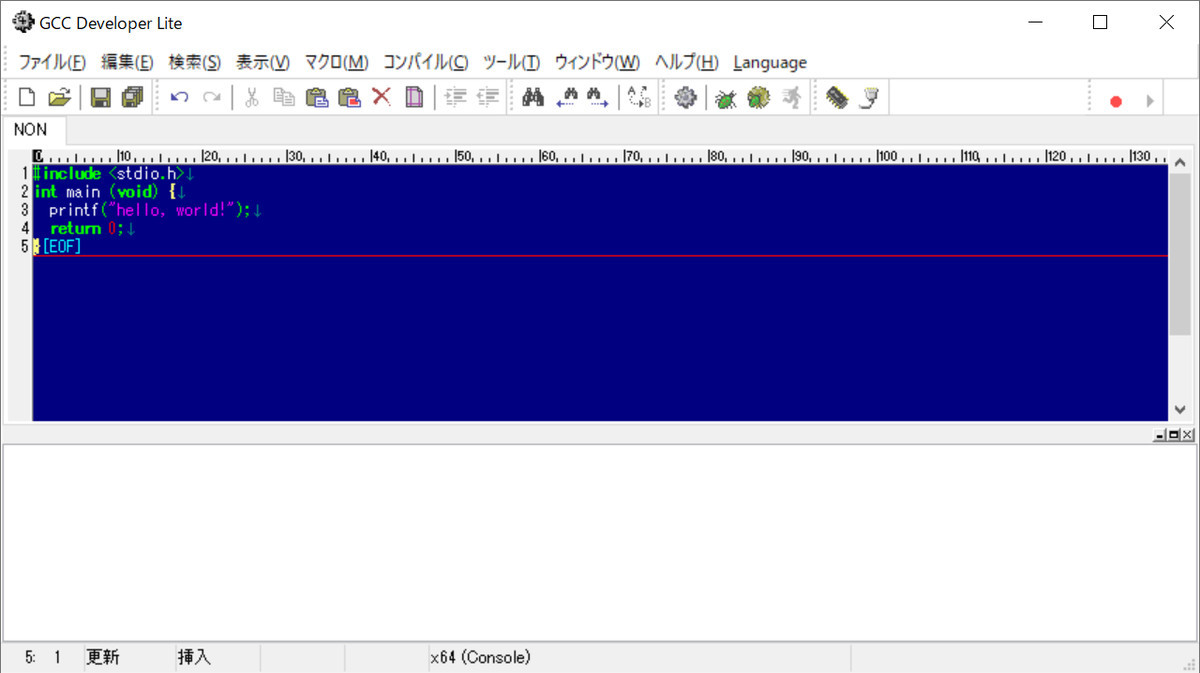Open a file with the folder icon

click(x=60, y=98)
